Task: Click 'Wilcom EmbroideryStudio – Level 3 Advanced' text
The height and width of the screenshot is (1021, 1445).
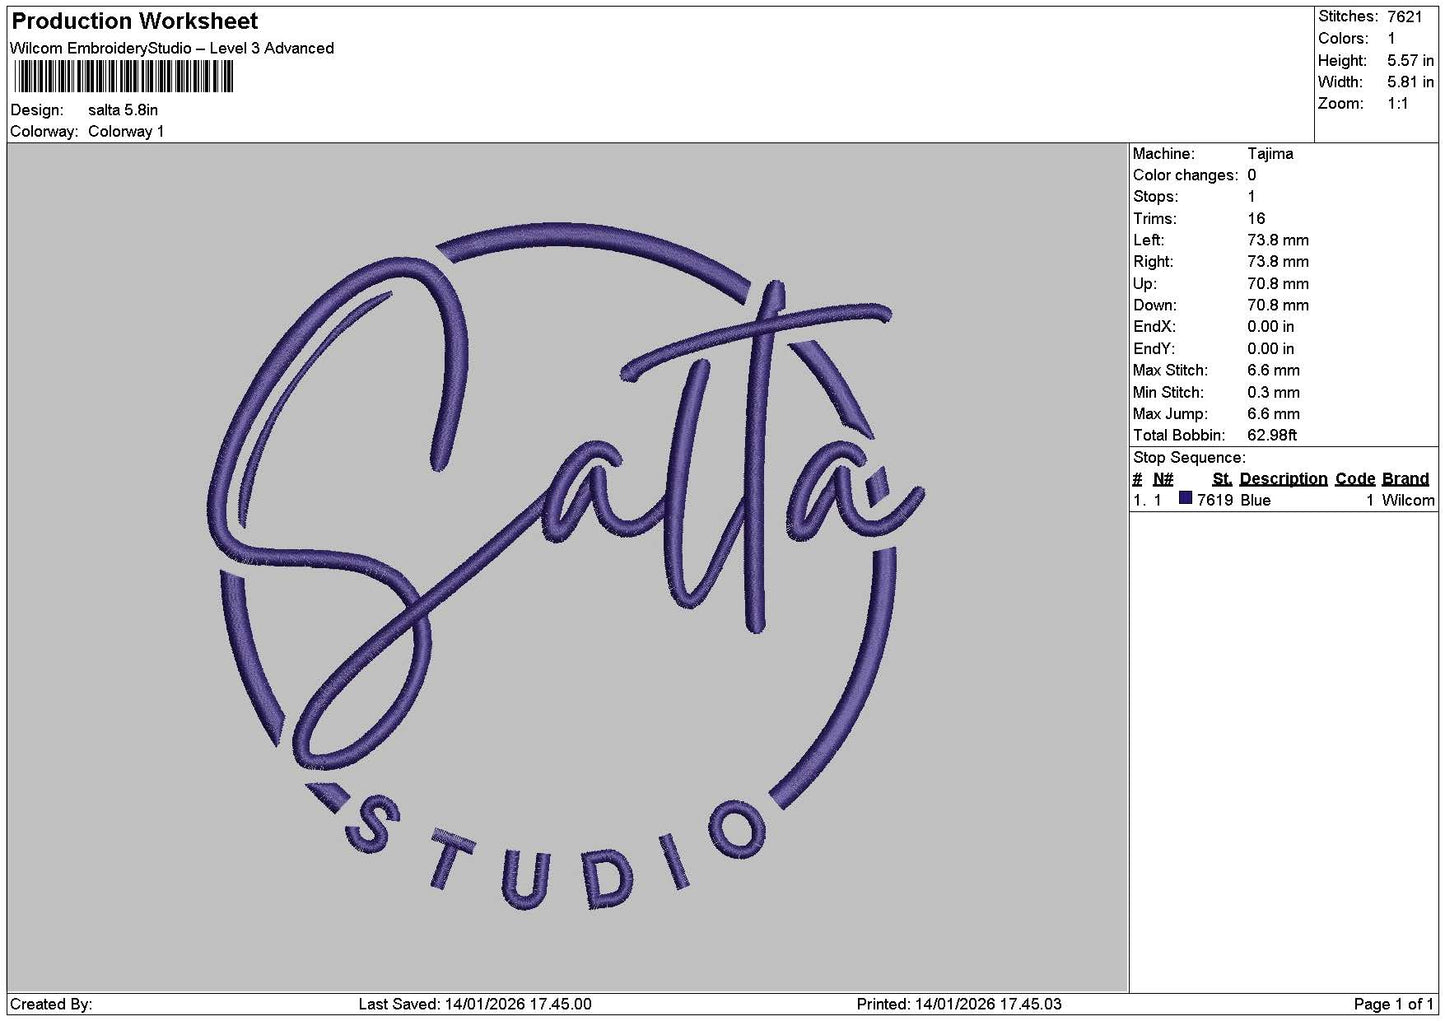Action: click(172, 48)
